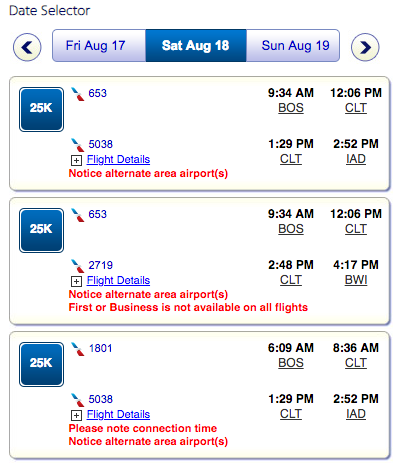Click American Airlines logo beside flight 1801
396x464 pixels.
pyautogui.click(x=78, y=349)
